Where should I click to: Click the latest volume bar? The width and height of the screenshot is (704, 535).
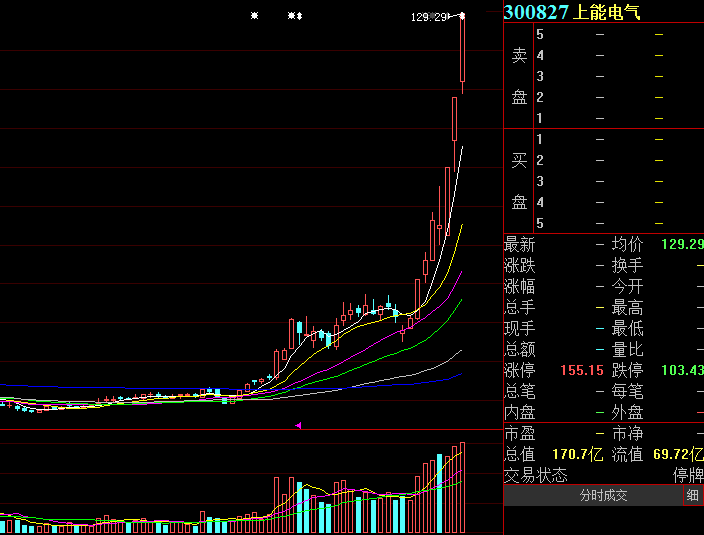(x=462, y=487)
